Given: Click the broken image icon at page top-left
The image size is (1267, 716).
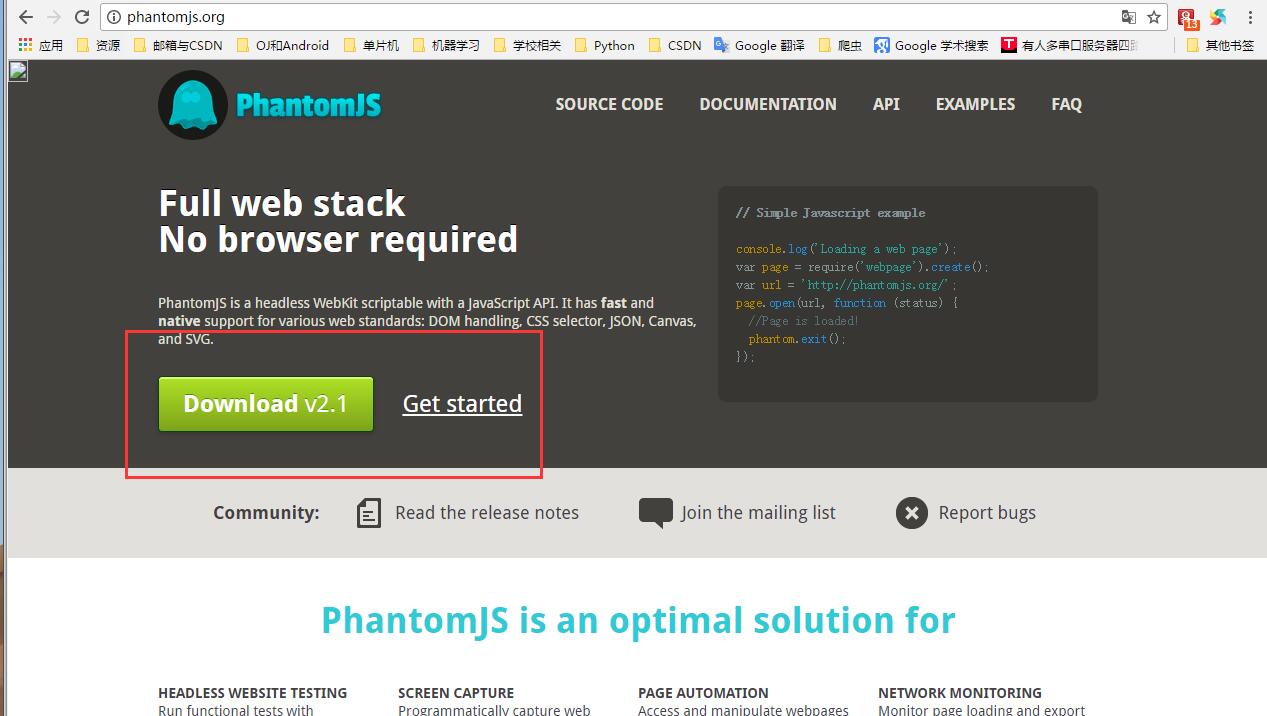Looking at the screenshot, I should [18, 71].
